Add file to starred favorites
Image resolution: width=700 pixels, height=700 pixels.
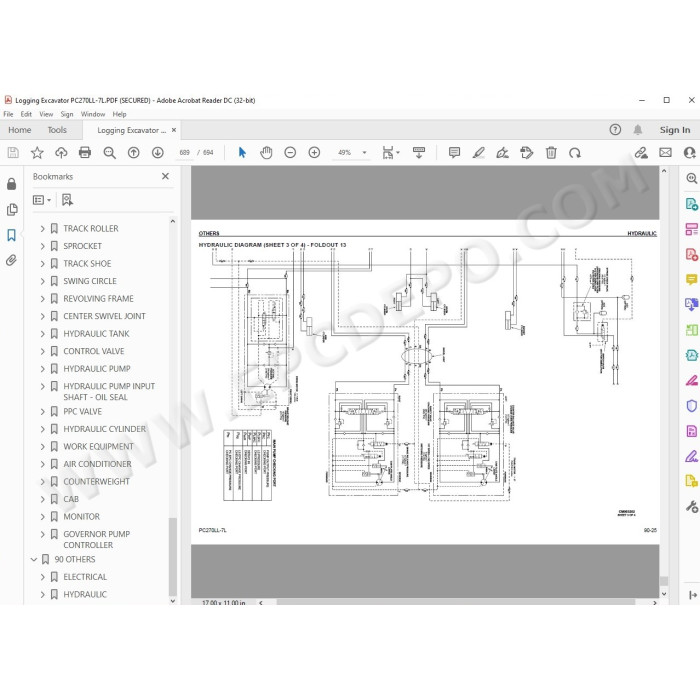tap(37, 153)
